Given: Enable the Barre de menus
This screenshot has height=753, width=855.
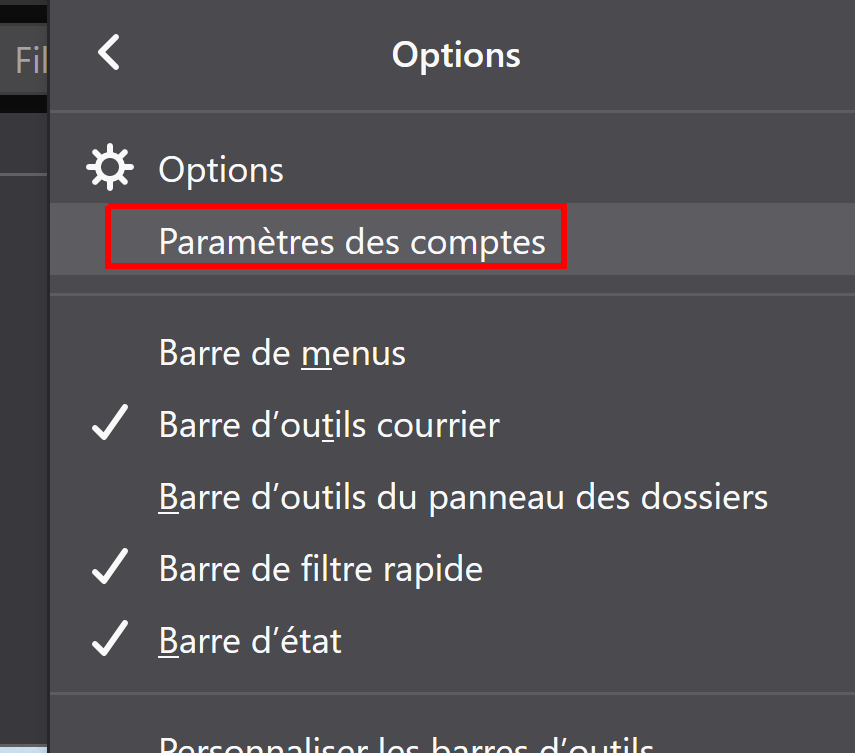Looking at the screenshot, I should pos(282,353).
